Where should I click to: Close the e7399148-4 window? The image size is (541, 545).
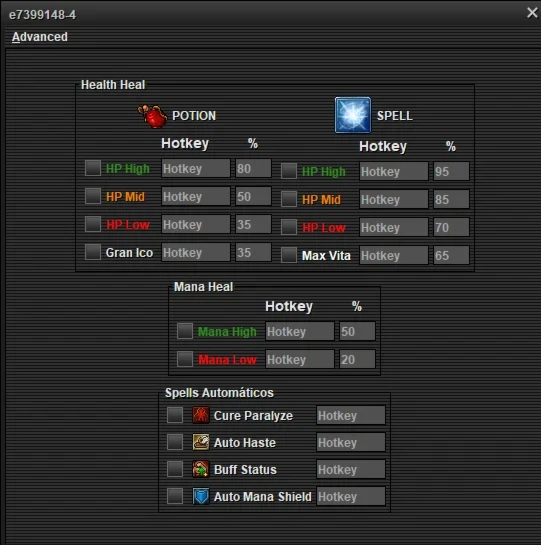tap(532, 13)
